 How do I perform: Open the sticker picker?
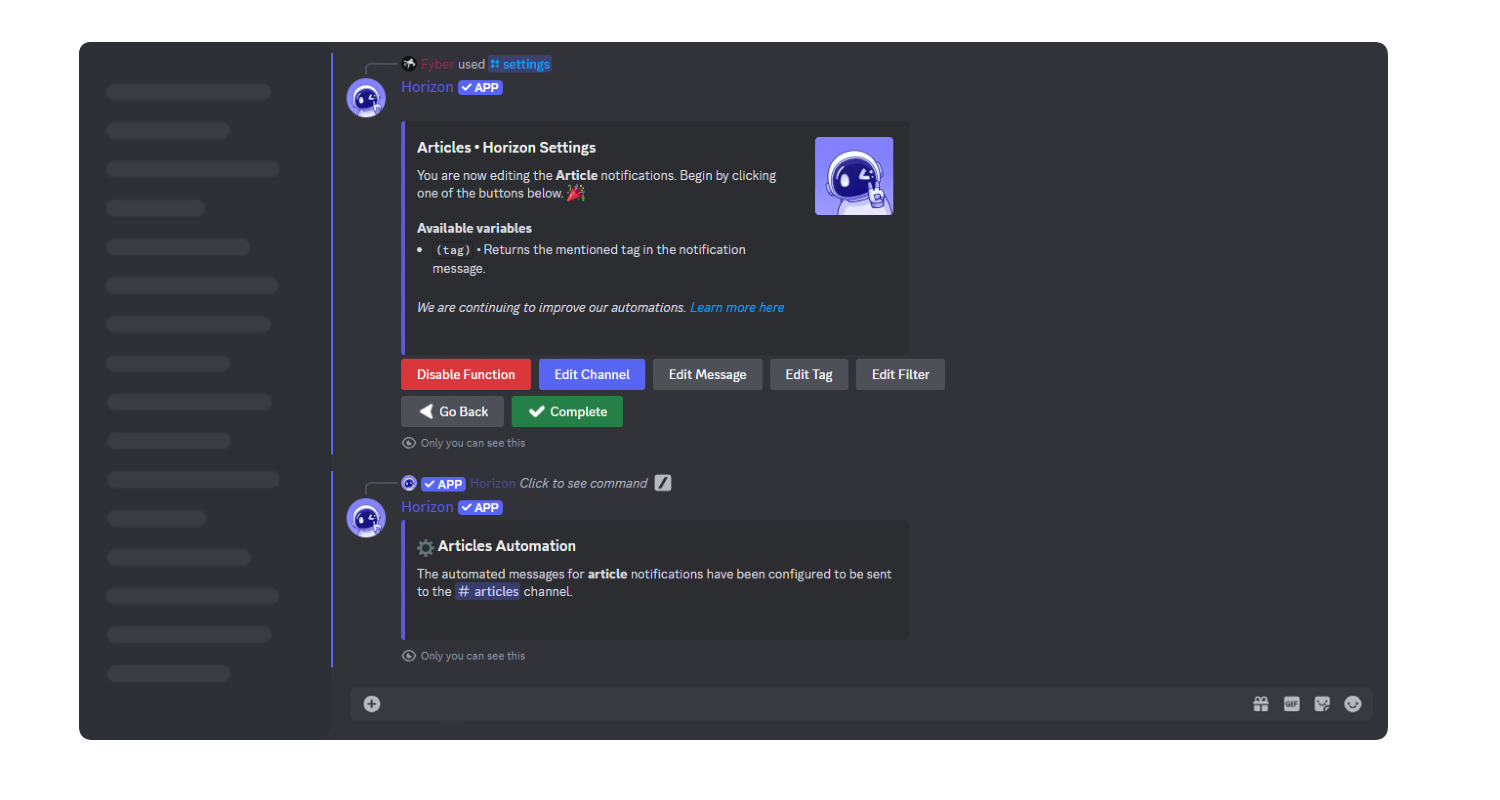1322,703
